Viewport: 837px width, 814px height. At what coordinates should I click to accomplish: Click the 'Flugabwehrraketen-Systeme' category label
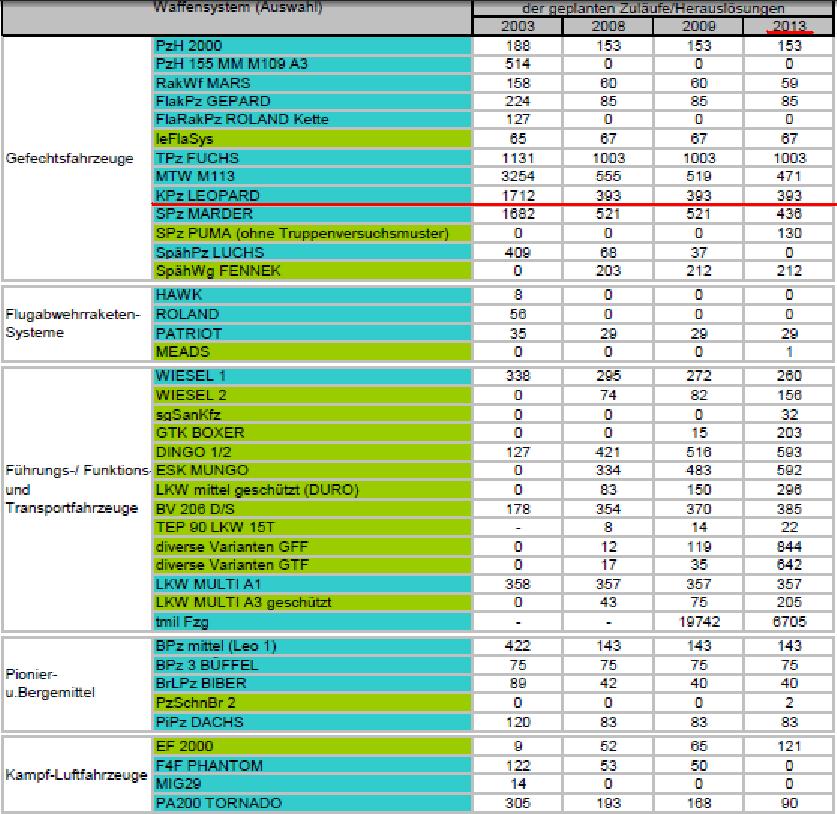pyautogui.click(x=73, y=323)
